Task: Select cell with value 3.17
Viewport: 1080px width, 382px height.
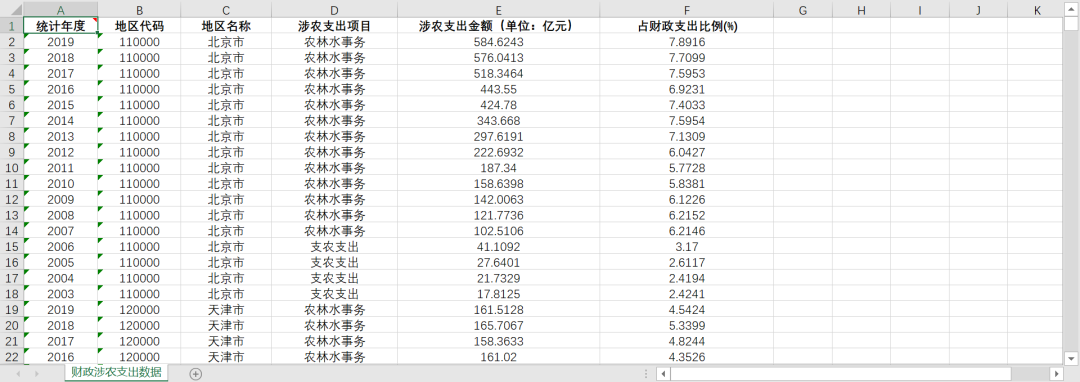Action: (x=687, y=246)
